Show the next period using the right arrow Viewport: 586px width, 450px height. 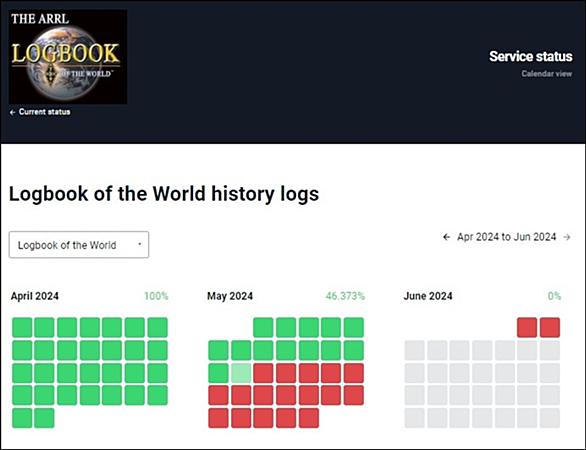pyautogui.click(x=567, y=237)
